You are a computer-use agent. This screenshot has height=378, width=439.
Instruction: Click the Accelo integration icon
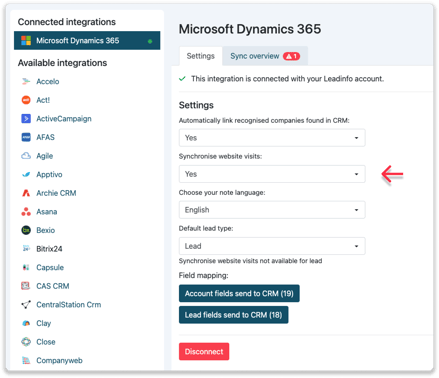click(26, 81)
